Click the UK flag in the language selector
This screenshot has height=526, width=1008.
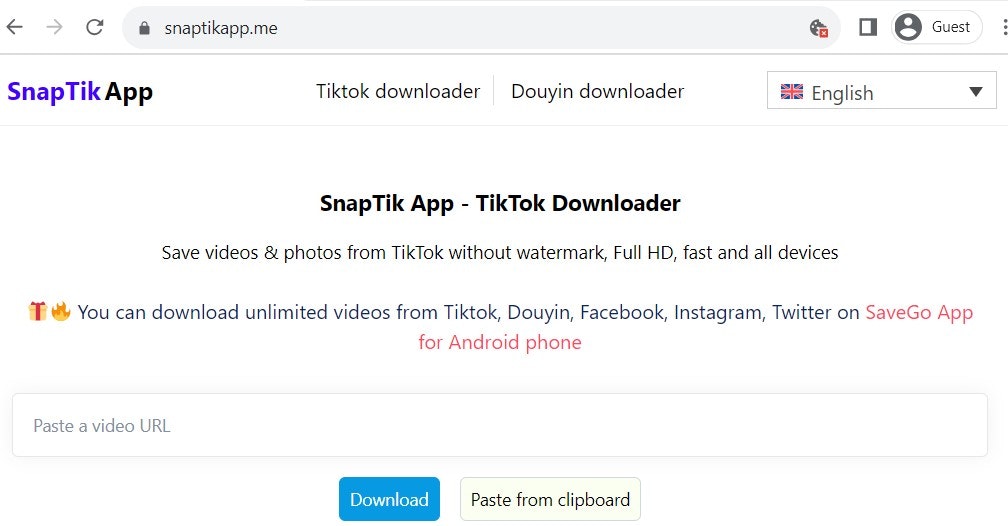click(x=792, y=92)
